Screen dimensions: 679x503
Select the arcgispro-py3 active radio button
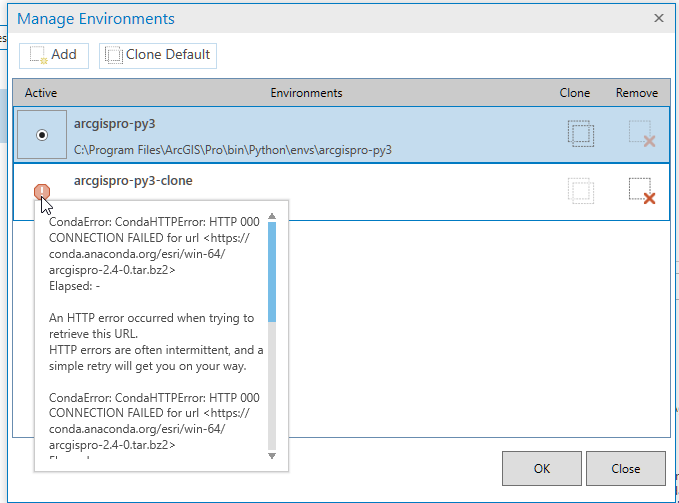42,135
